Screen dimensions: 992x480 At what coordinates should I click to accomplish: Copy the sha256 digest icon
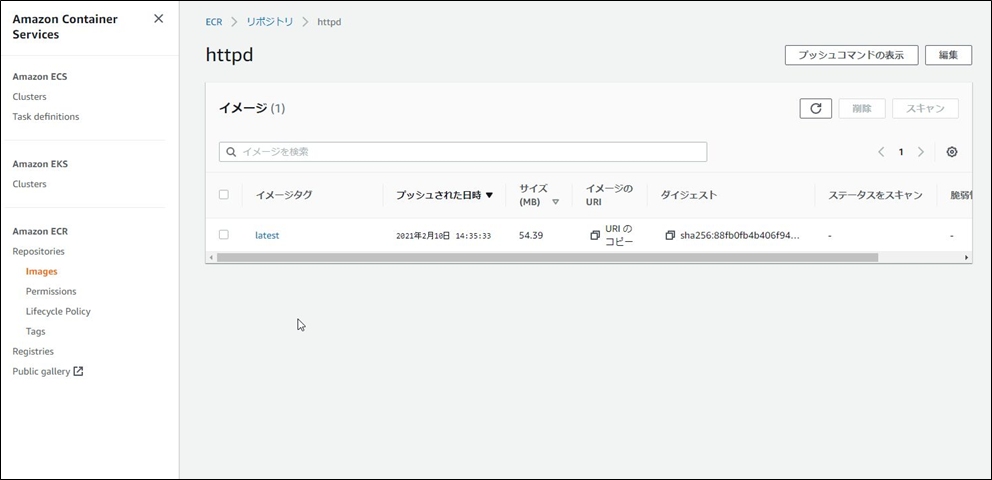pos(670,235)
